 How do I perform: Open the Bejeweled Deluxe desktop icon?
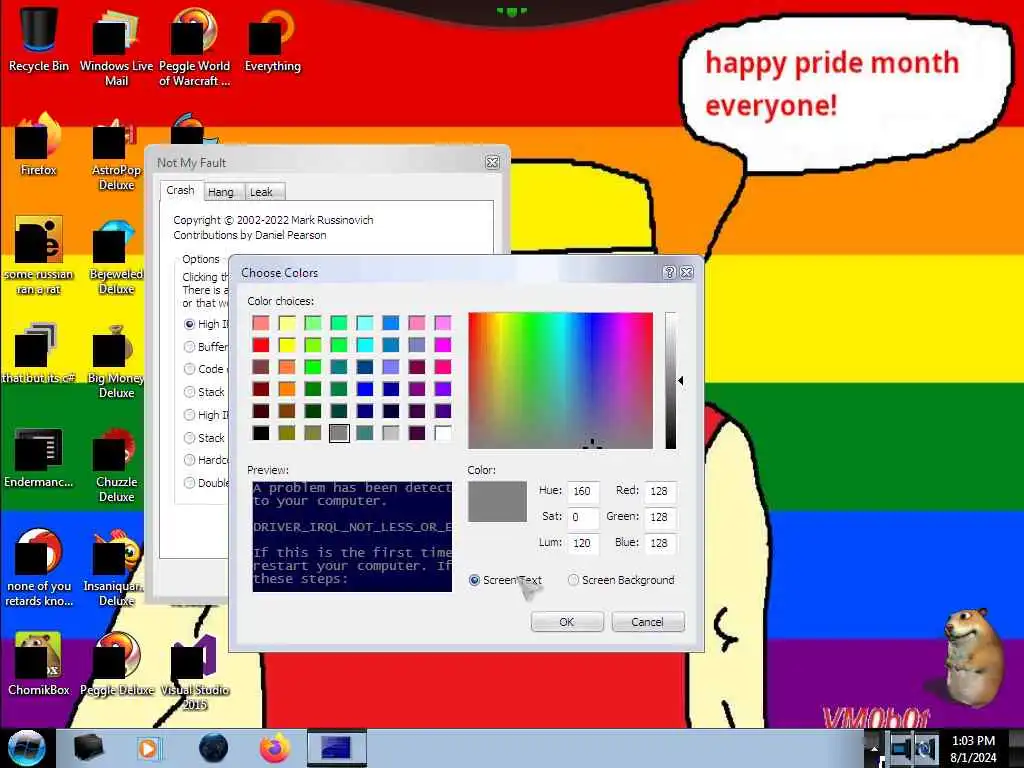[x=116, y=255]
